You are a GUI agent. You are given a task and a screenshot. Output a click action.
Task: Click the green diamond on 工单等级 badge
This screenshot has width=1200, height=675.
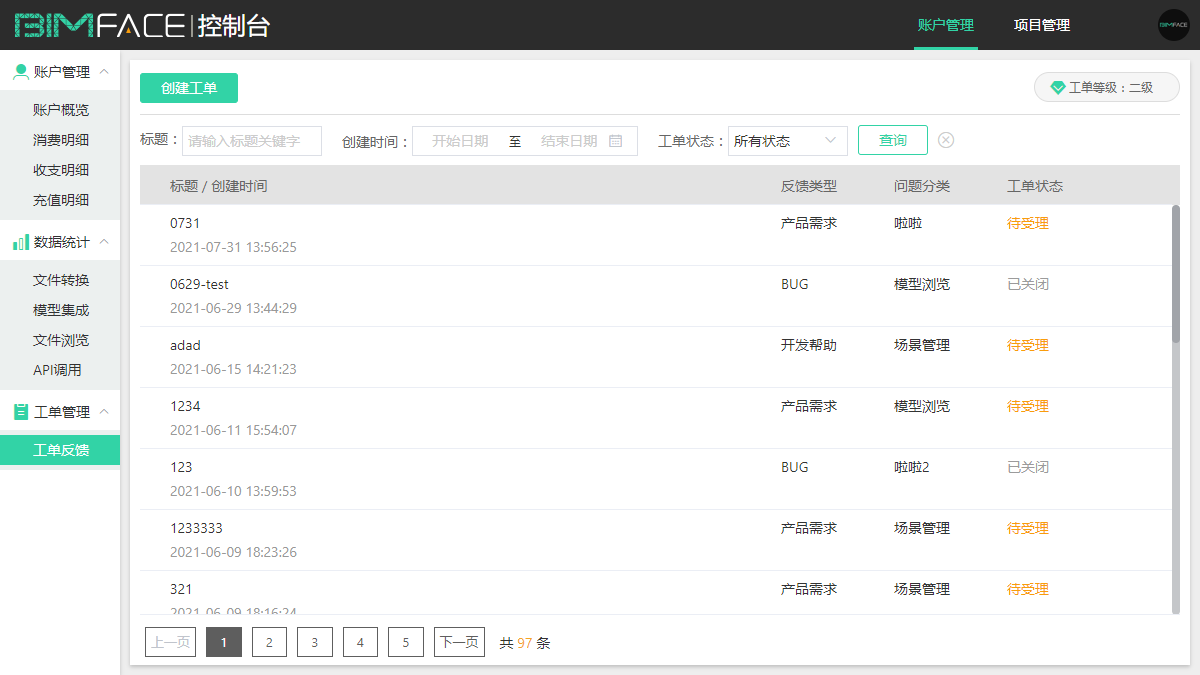[x=1057, y=87]
